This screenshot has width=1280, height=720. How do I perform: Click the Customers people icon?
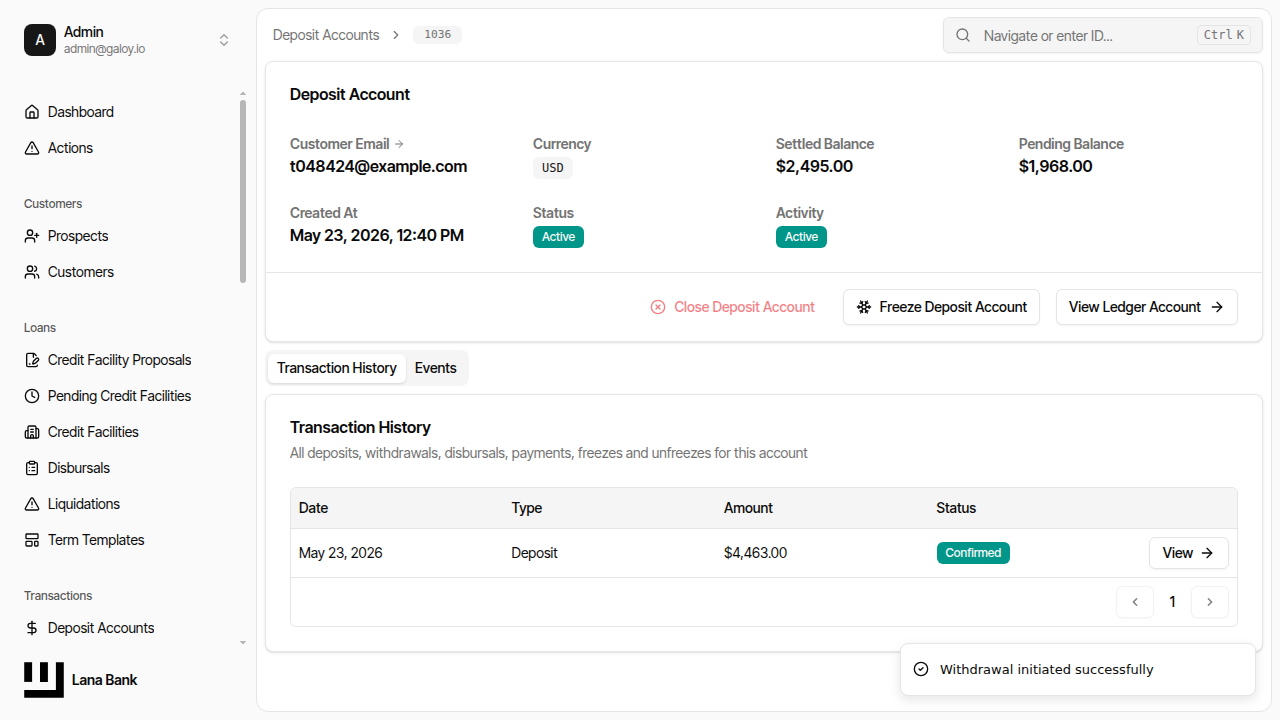click(32, 272)
